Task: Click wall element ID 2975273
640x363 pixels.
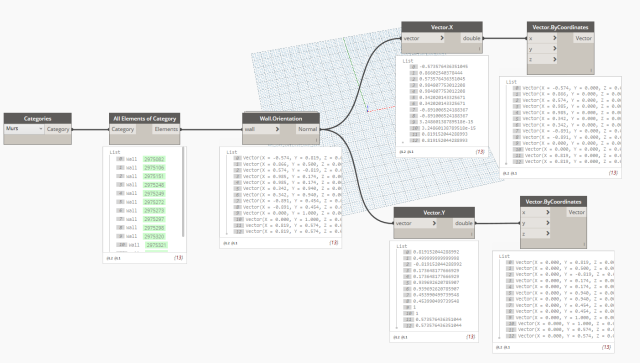Action: (x=154, y=211)
